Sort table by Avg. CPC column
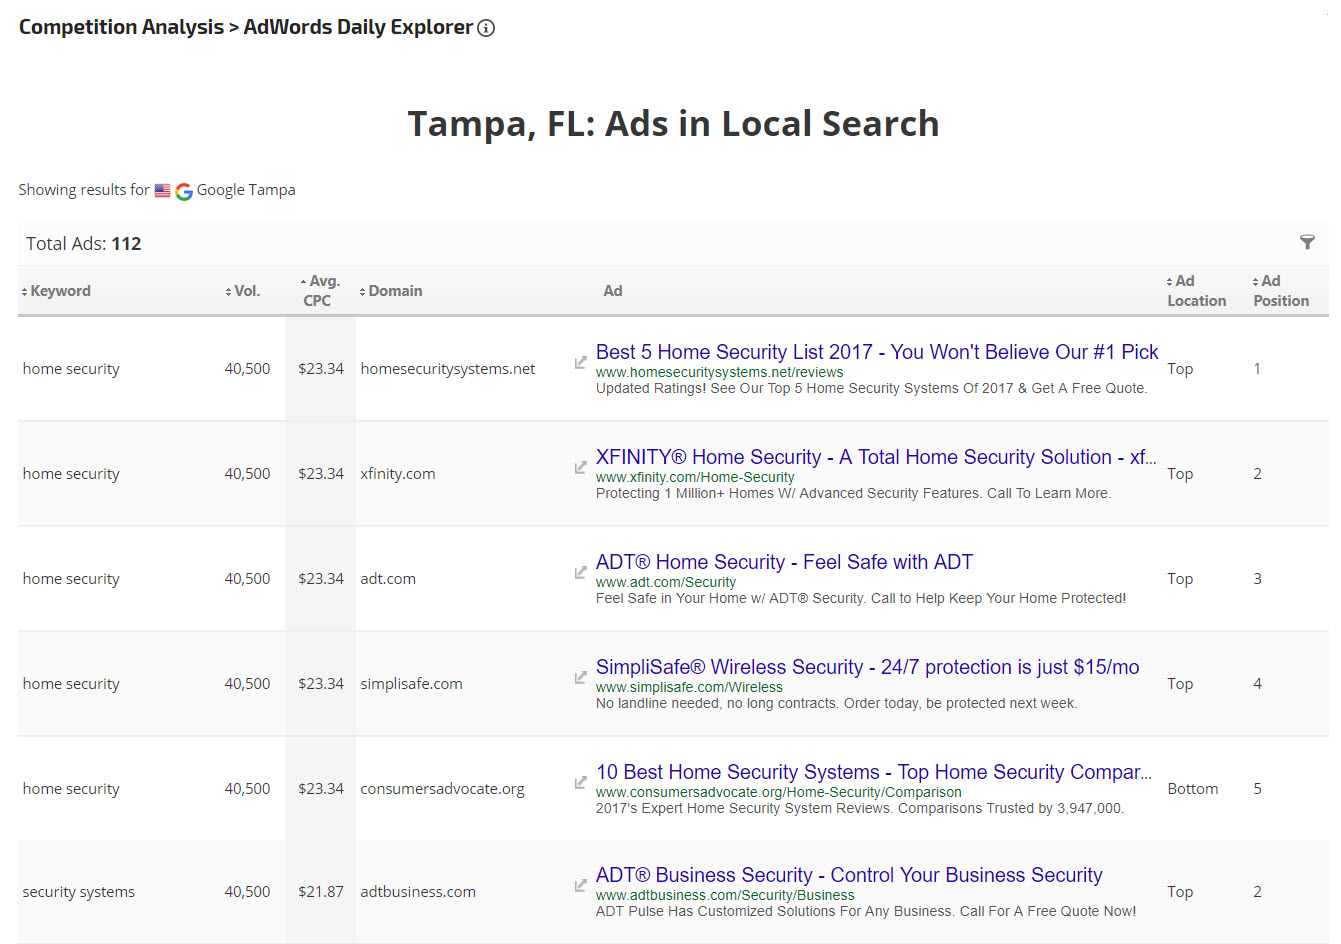The image size is (1341, 944). click(x=321, y=290)
